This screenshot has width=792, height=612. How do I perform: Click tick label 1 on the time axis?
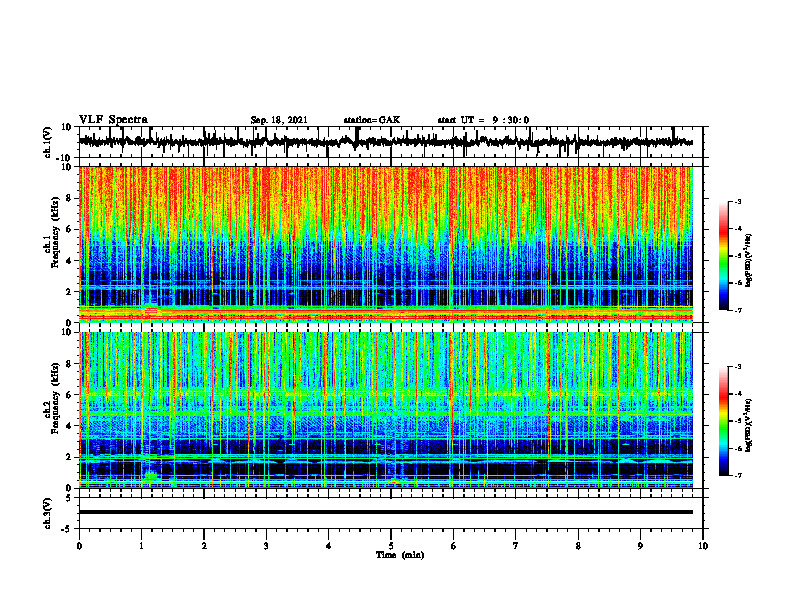[141, 546]
